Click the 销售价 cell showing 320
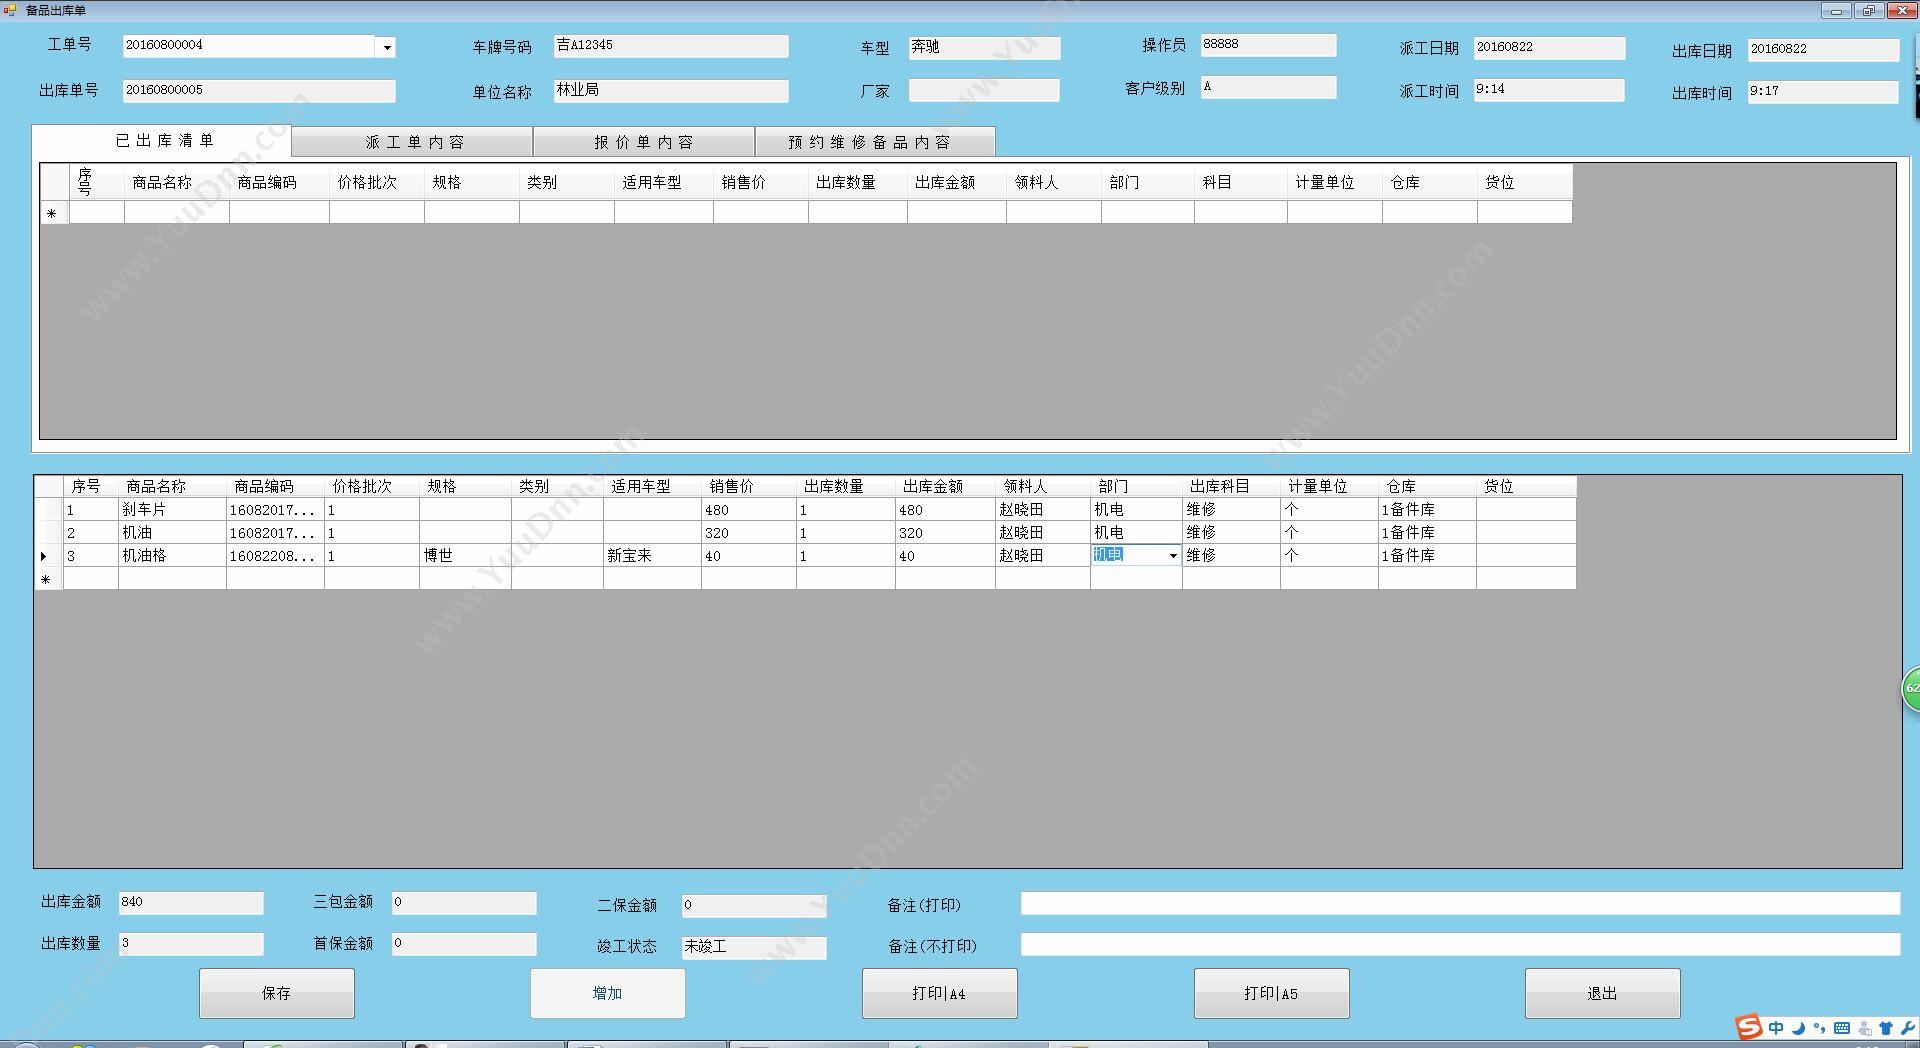 (748, 532)
